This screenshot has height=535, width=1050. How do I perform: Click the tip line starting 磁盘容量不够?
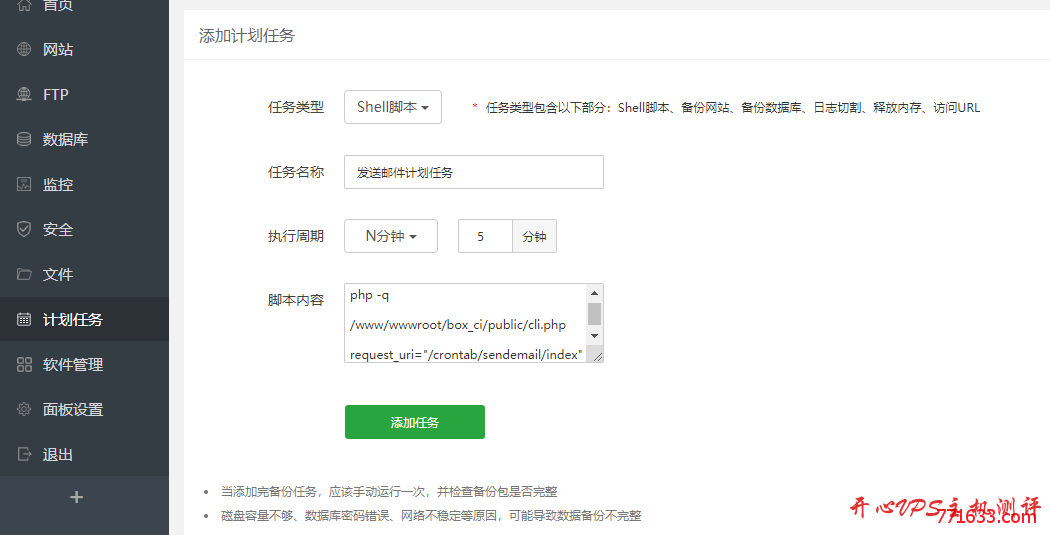point(431,516)
